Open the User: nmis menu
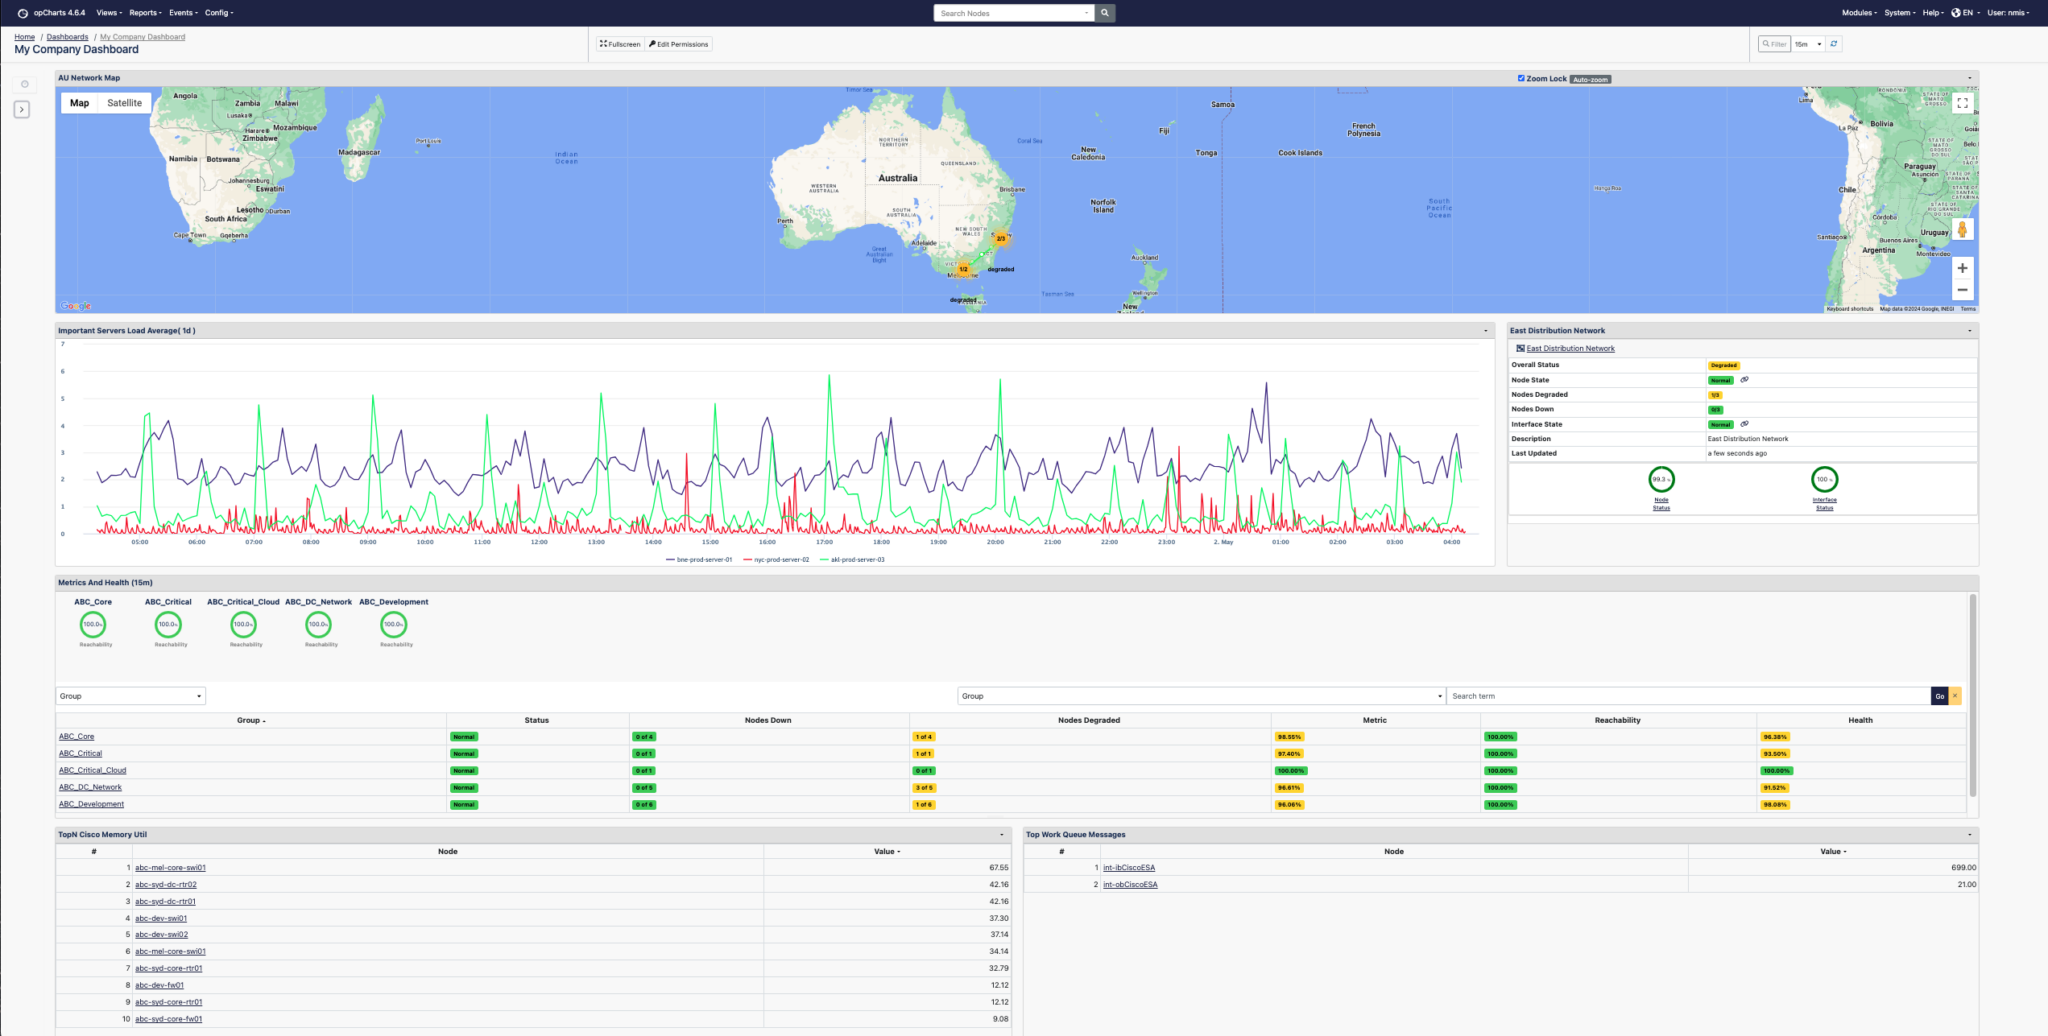The height and width of the screenshot is (1036, 2048). click(2008, 13)
